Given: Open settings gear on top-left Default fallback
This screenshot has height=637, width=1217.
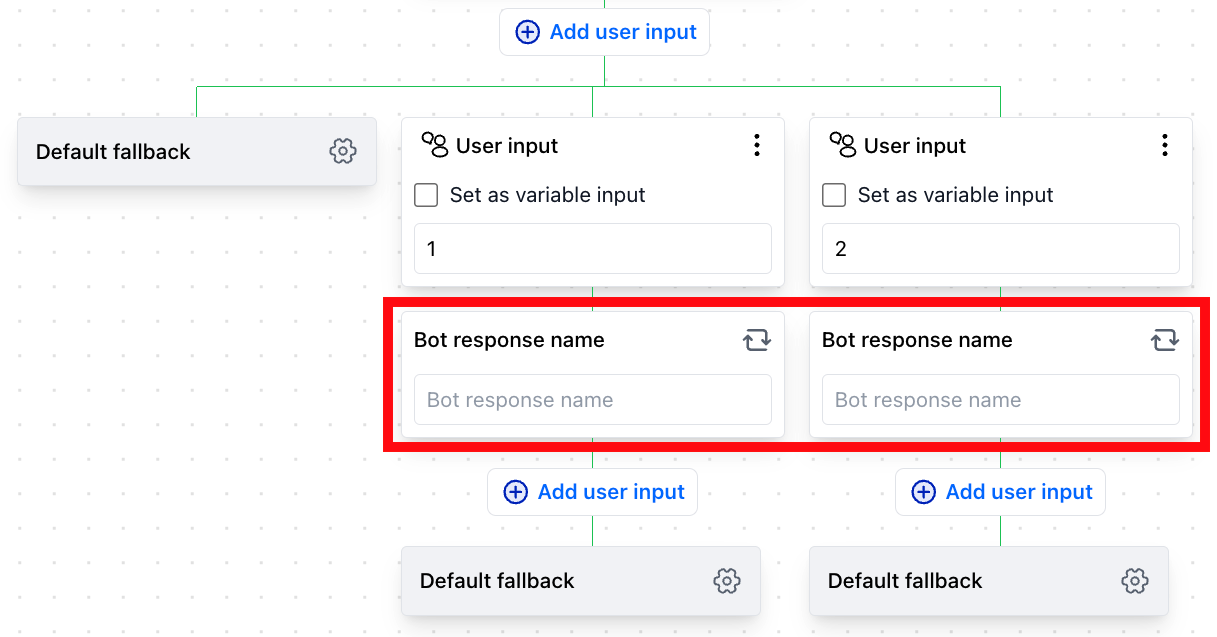Looking at the screenshot, I should coord(343,151).
